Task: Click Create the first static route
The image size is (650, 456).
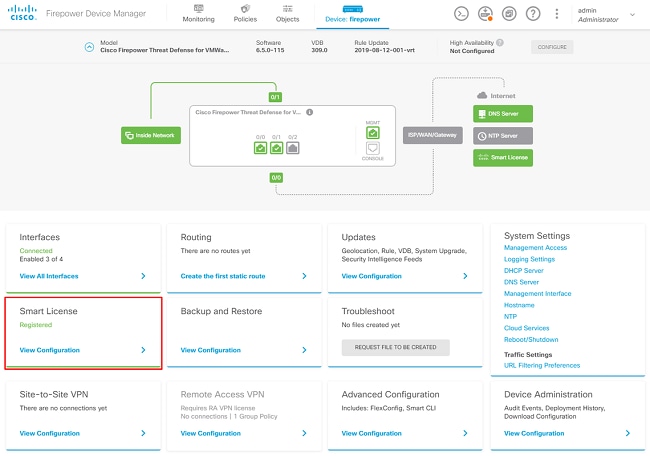Action: pyautogui.click(x=223, y=276)
